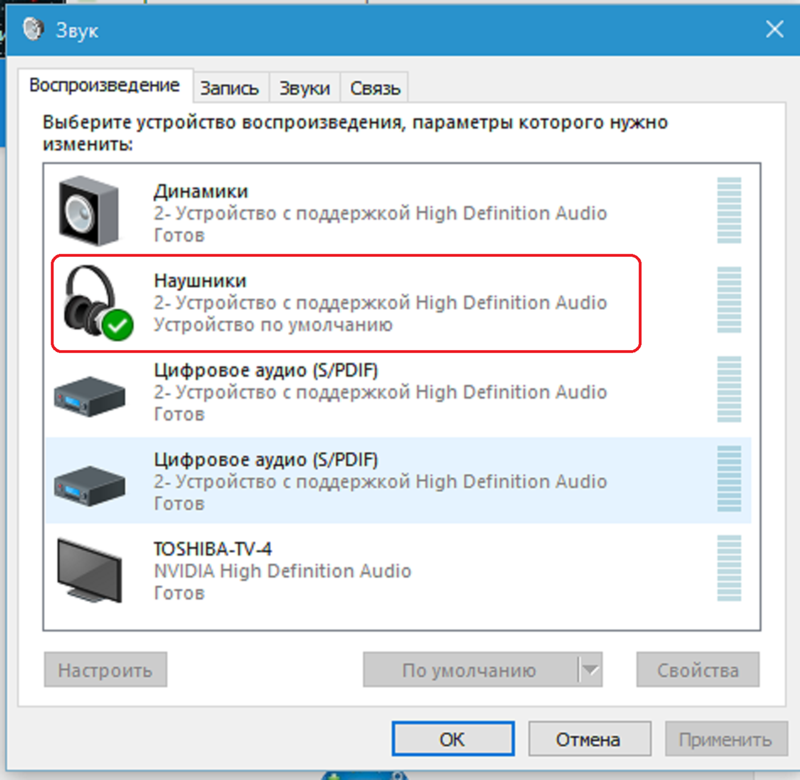800x780 pixels.
Task: Click the receiver icon of the highlighted Цифровое аудио row
Action: tap(89, 485)
